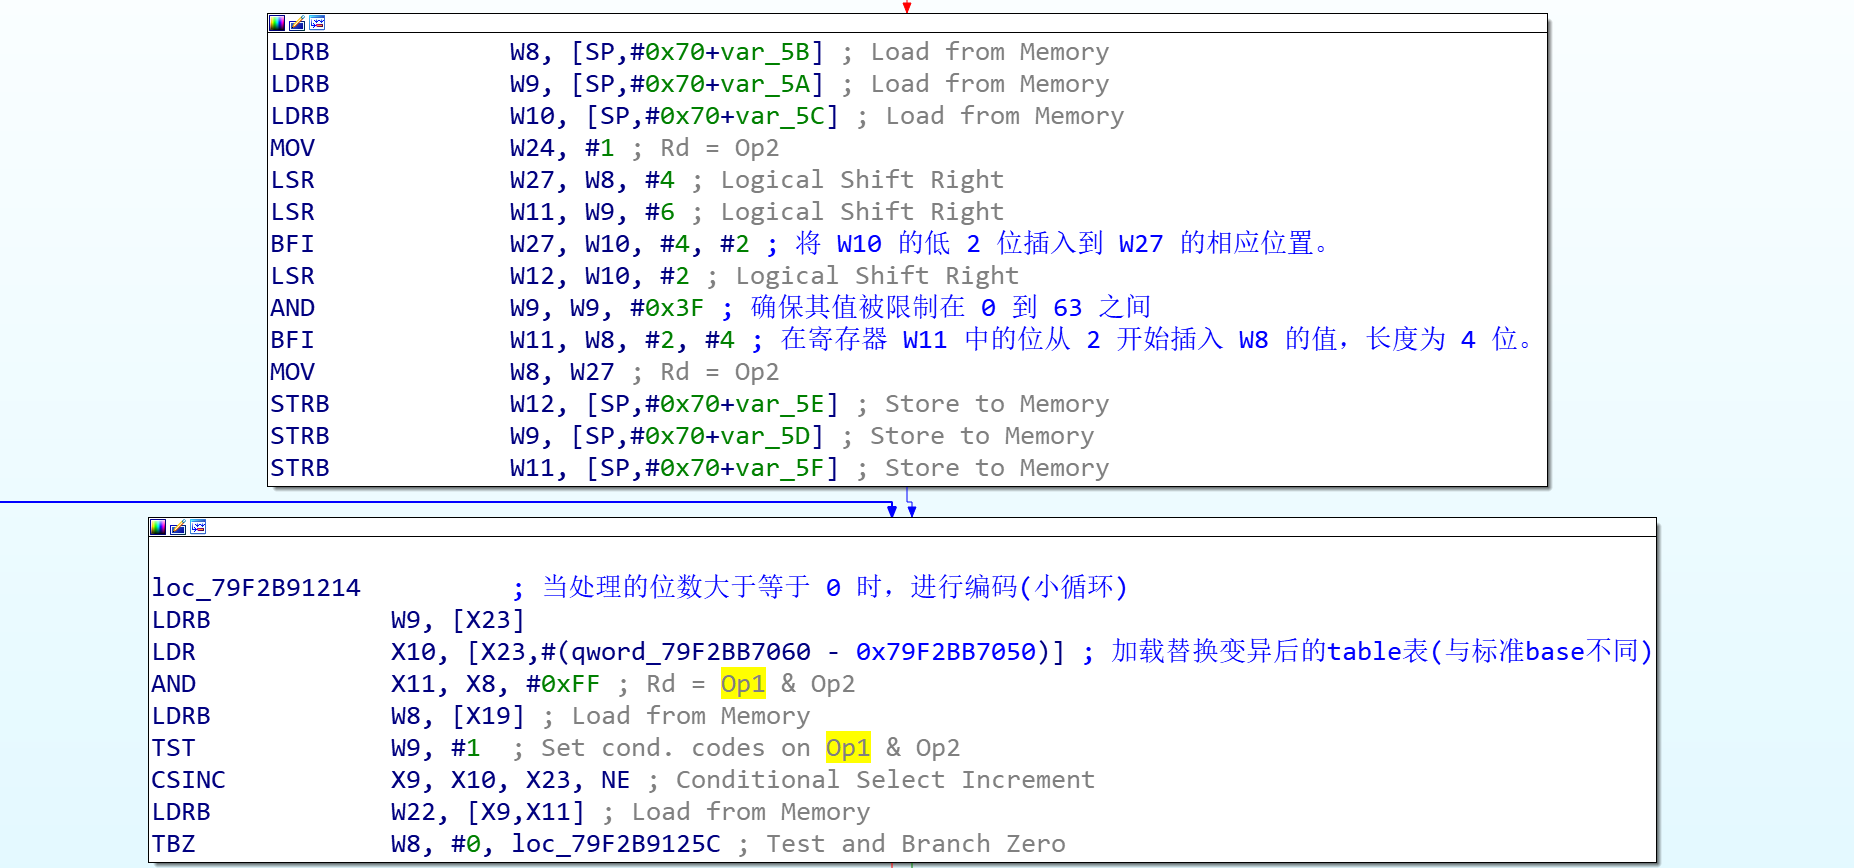The image size is (1854, 868).
Task: Open node color picker on loc_79F2B91214 block
Action: click(x=158, y=527)
